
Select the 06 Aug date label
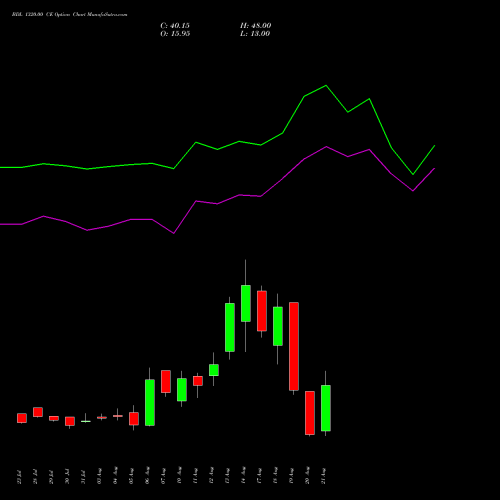coord(147,476)
